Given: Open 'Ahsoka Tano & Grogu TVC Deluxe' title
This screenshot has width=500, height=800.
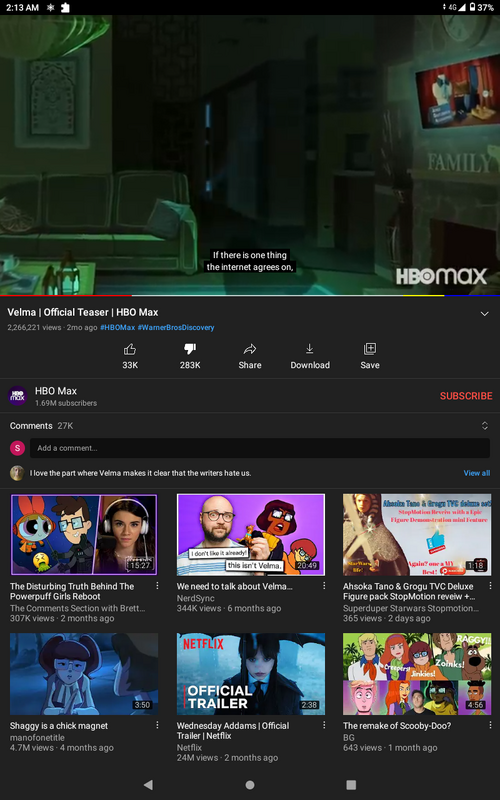Looking at the screenshot, I should pos(409,591).
